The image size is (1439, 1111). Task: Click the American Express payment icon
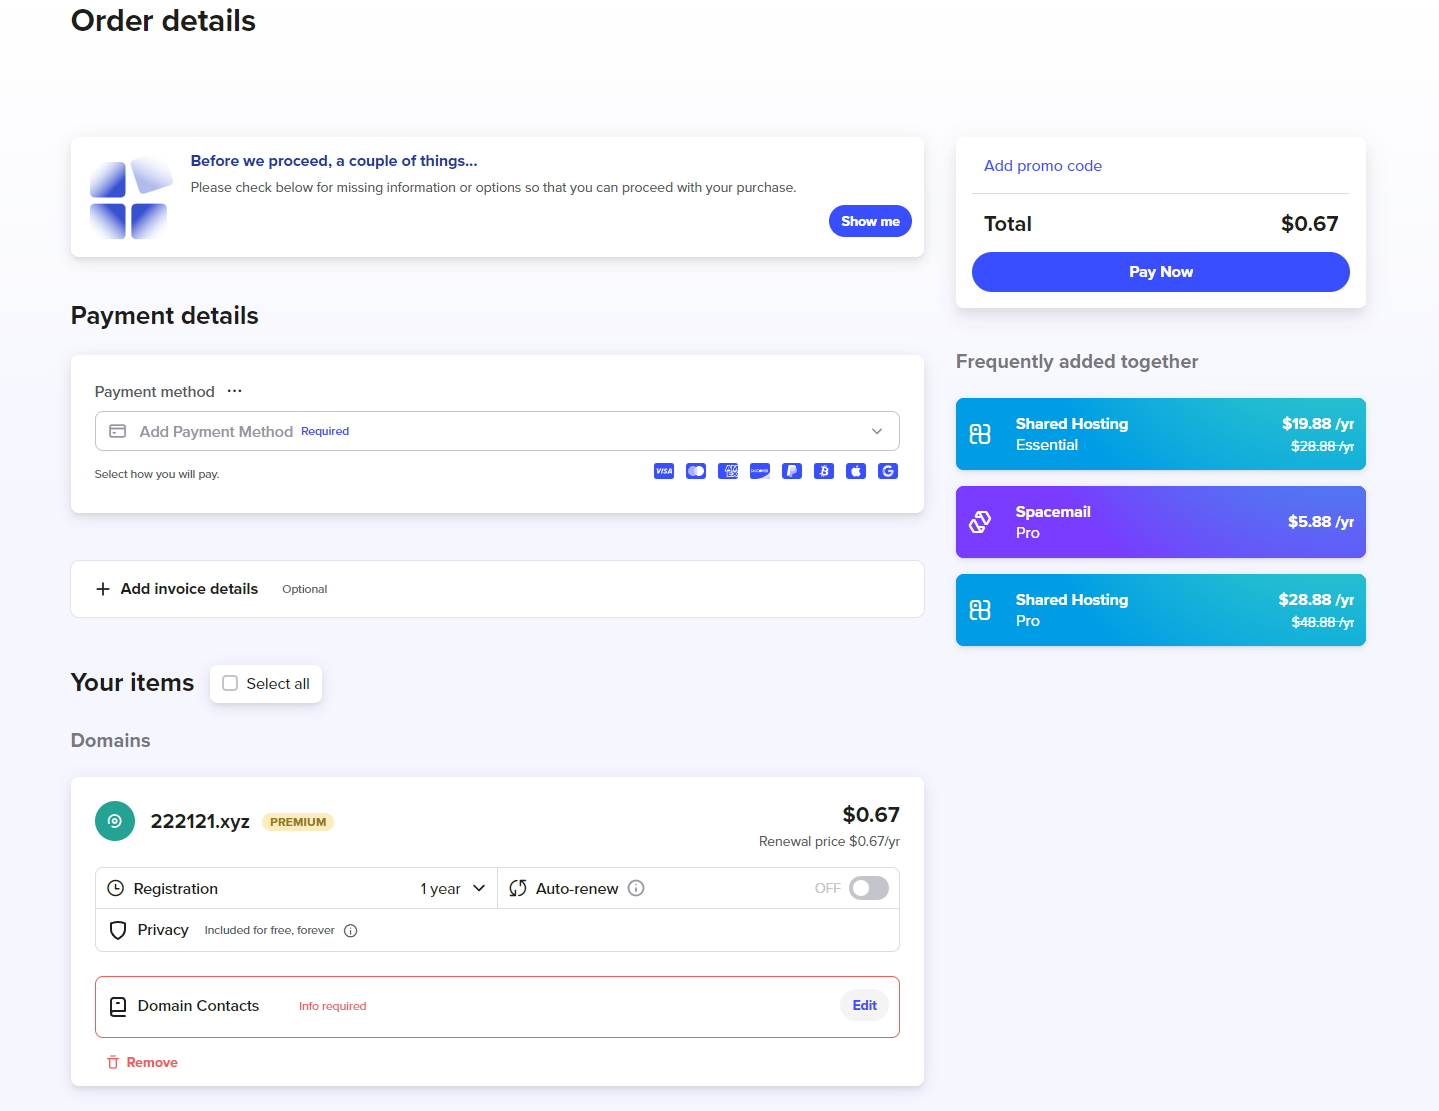pos(728,471)
